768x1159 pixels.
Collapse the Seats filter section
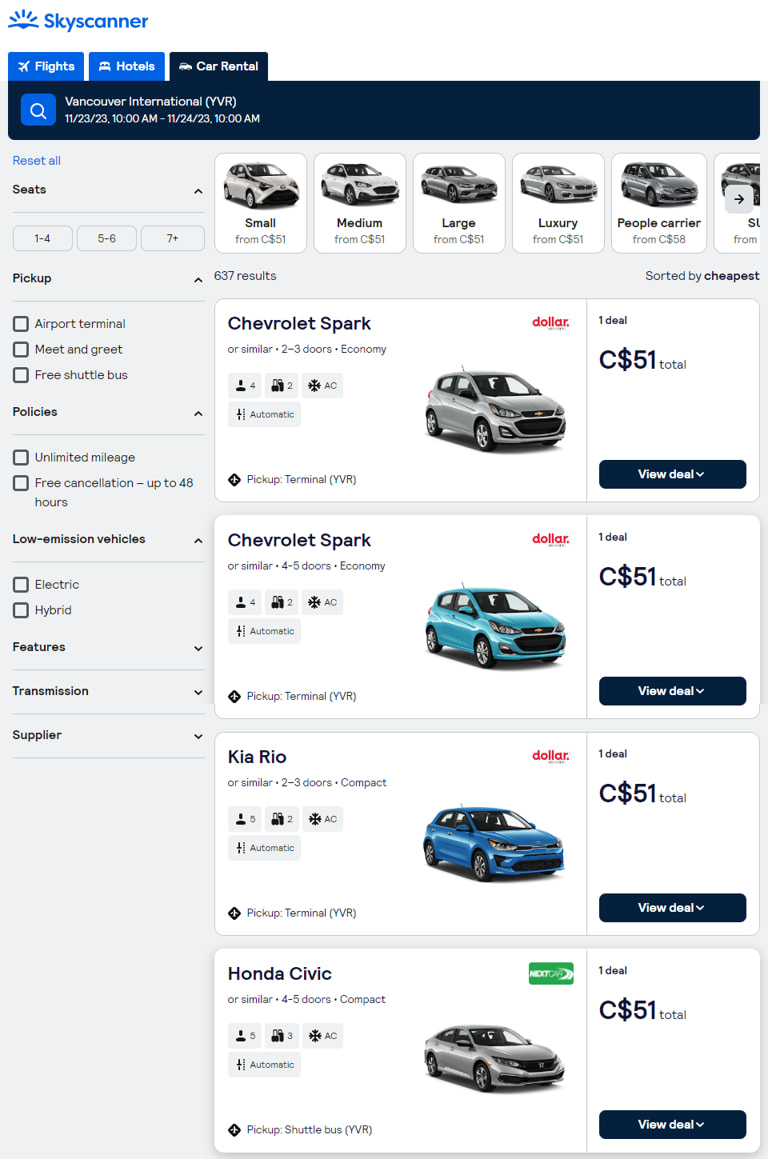click(x=198, y=191)
